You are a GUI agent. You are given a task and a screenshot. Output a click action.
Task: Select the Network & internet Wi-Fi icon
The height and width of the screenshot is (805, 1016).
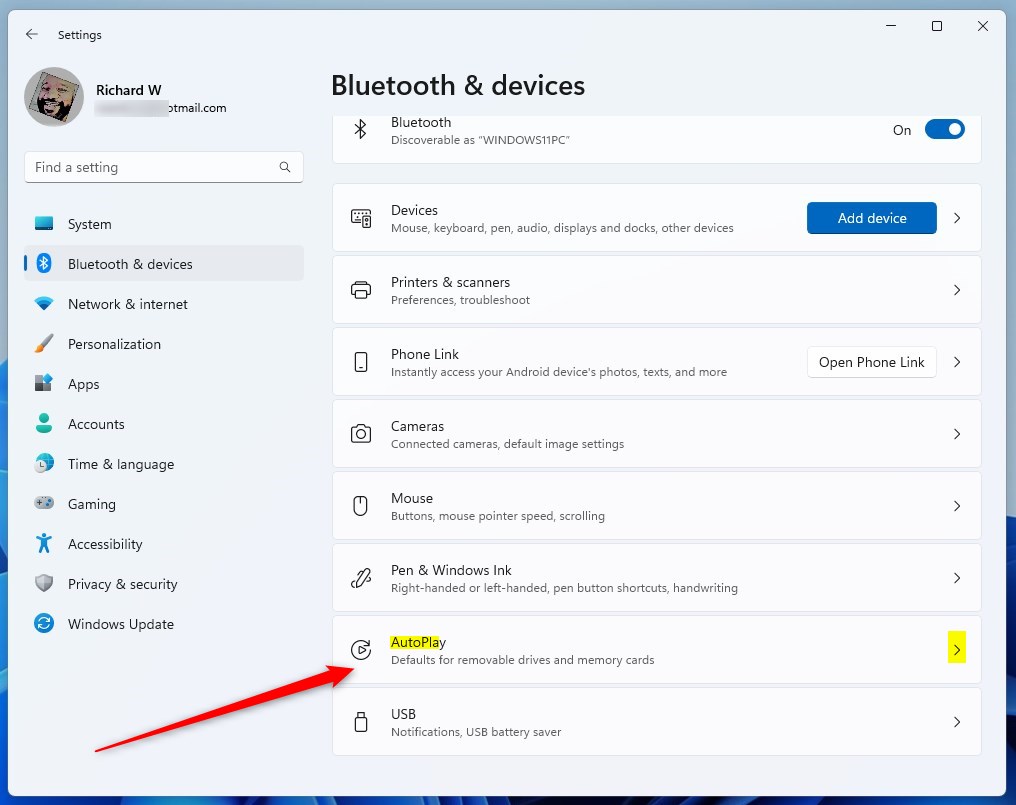(x=44, y=304)
